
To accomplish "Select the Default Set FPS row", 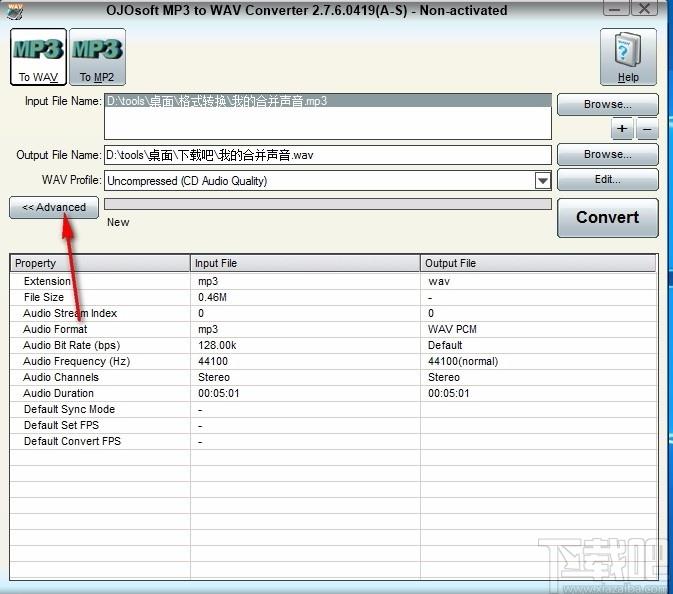I will (x=333, y=425).
